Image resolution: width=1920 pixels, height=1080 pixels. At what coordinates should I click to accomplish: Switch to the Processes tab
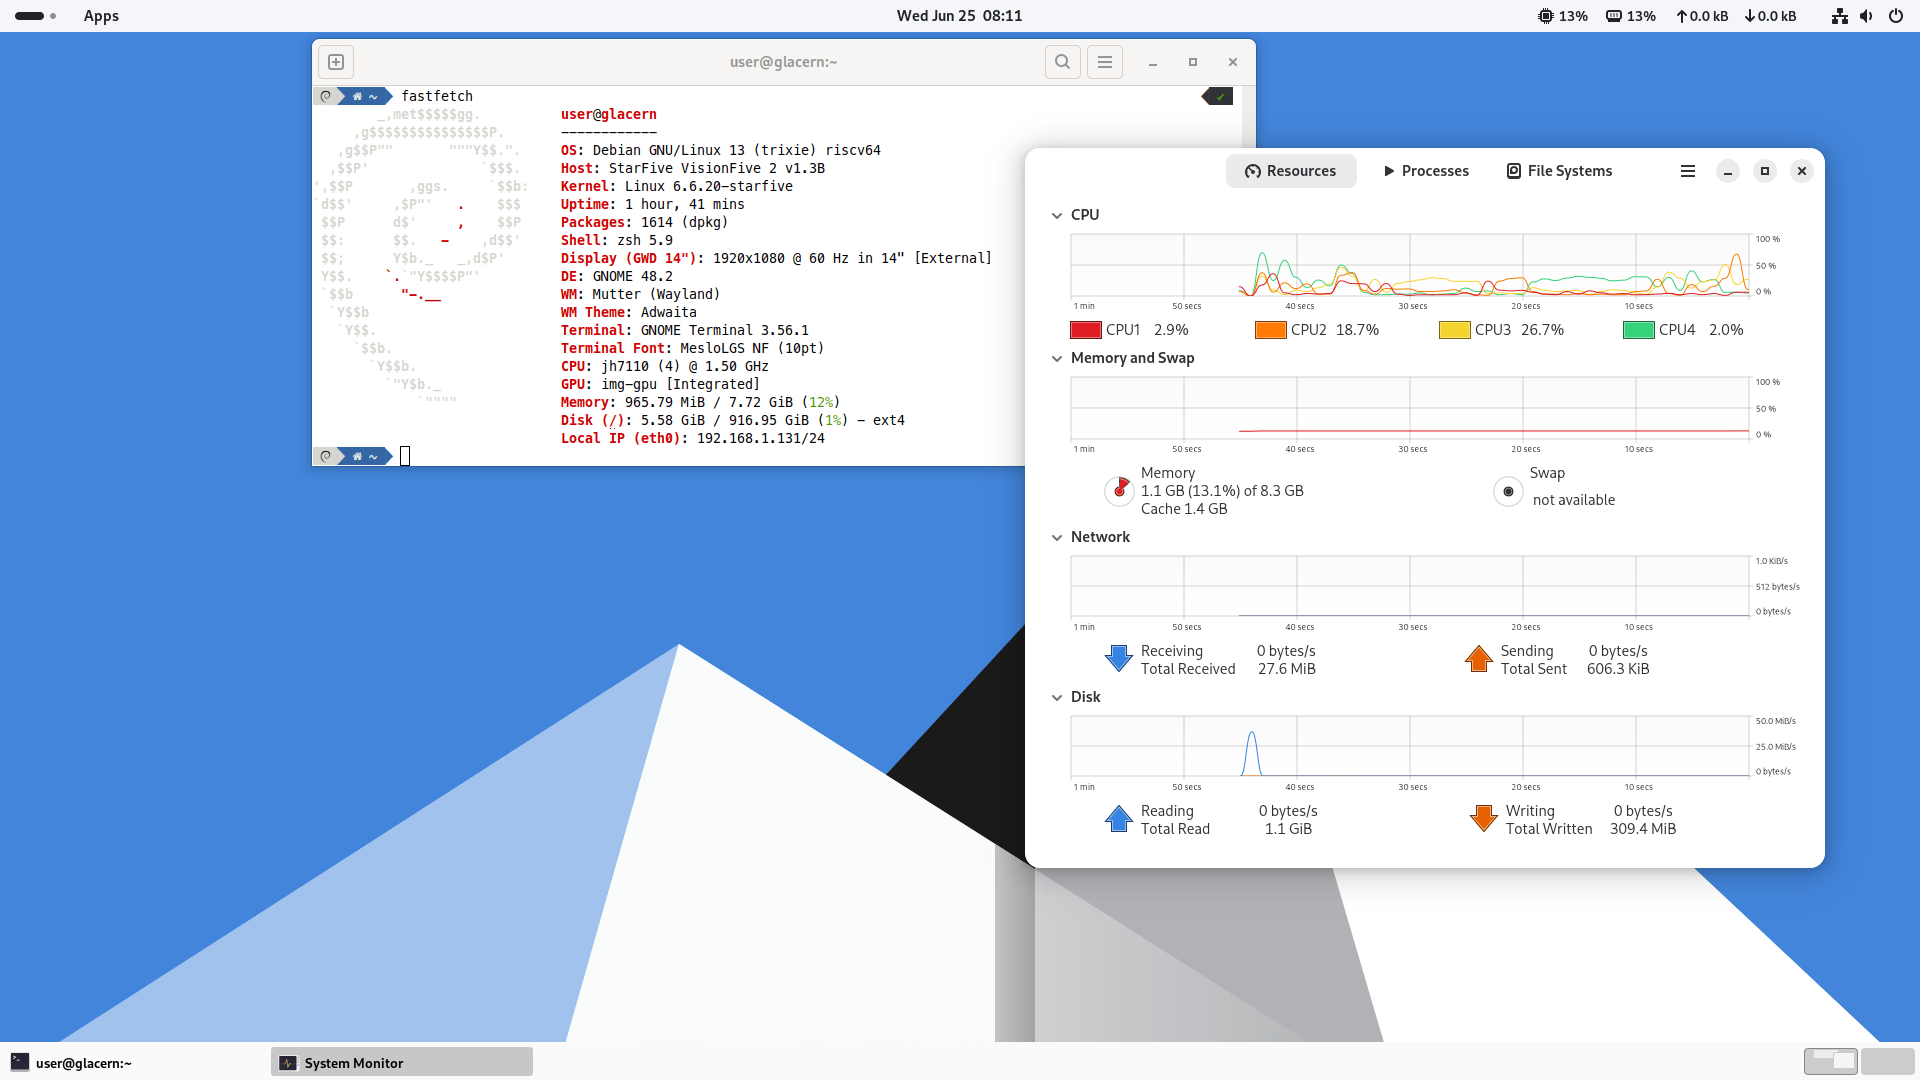[1425, 171]
